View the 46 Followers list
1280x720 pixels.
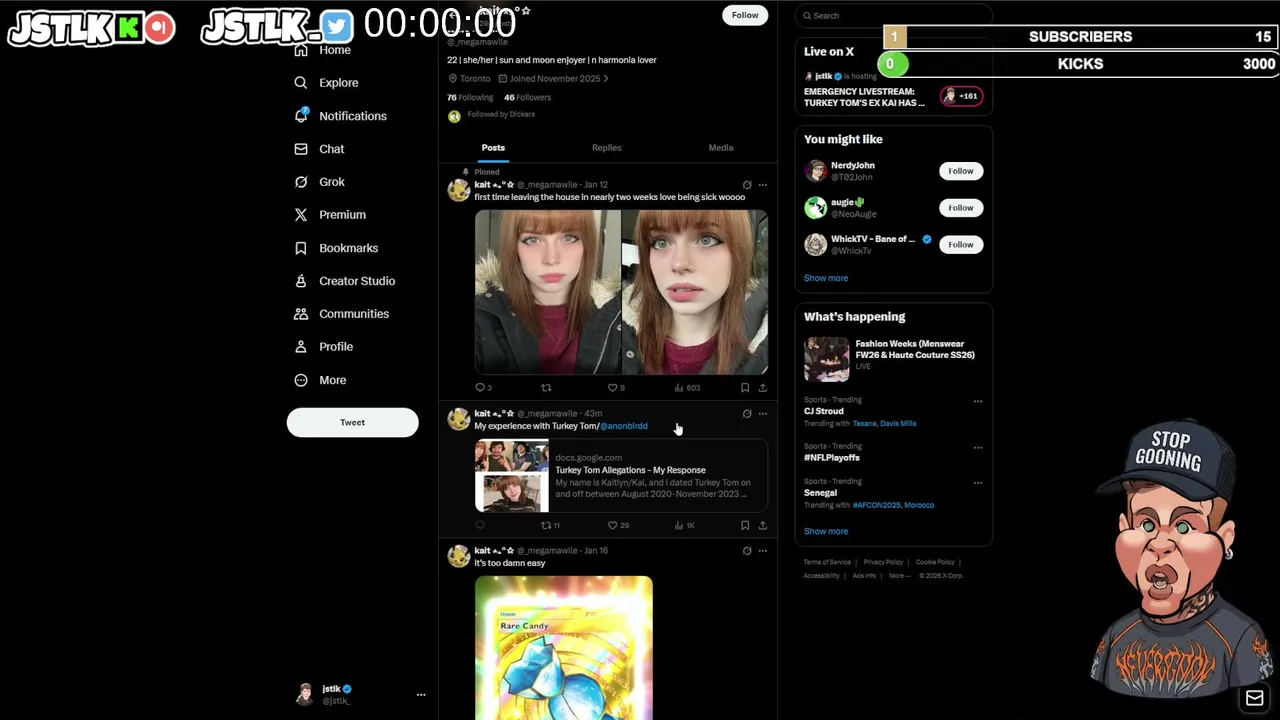pyautogui.click(x=527, y=97)
